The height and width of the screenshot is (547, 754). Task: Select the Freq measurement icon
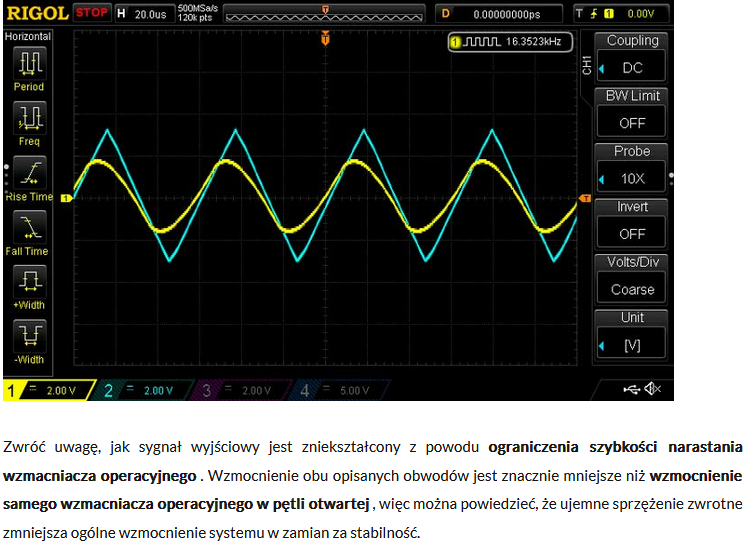click(30, 118)
